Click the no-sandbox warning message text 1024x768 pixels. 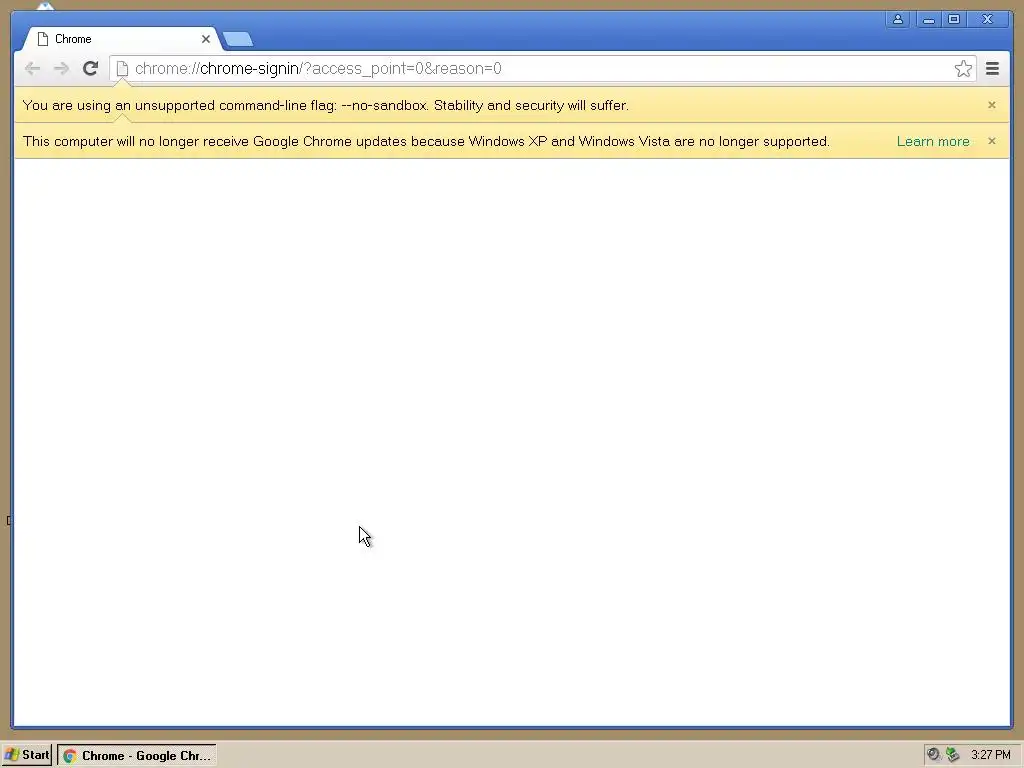pos(325,106)
